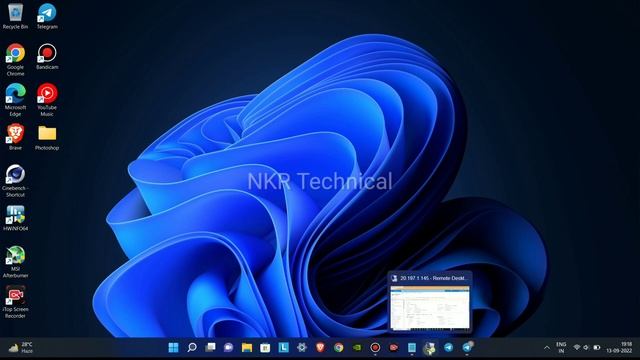Click the iTop Screen Recorder desktop icon
The height and width of the screenshot is (360, 640).
coord(16,302)
